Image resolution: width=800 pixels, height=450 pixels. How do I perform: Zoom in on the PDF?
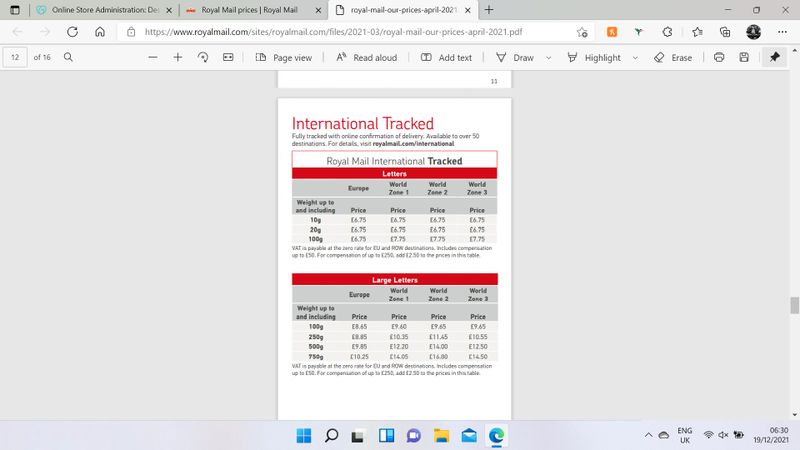tap(178, 57)
